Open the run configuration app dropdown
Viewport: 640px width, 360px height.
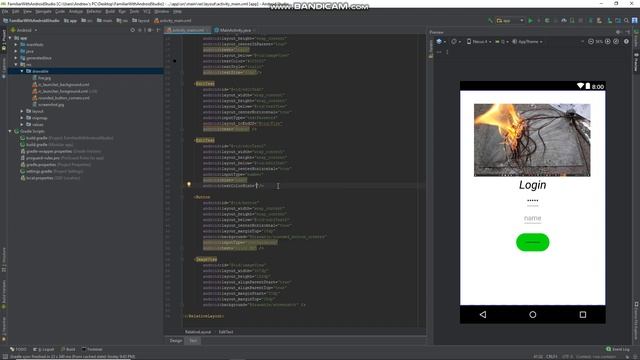coord(510,20)
